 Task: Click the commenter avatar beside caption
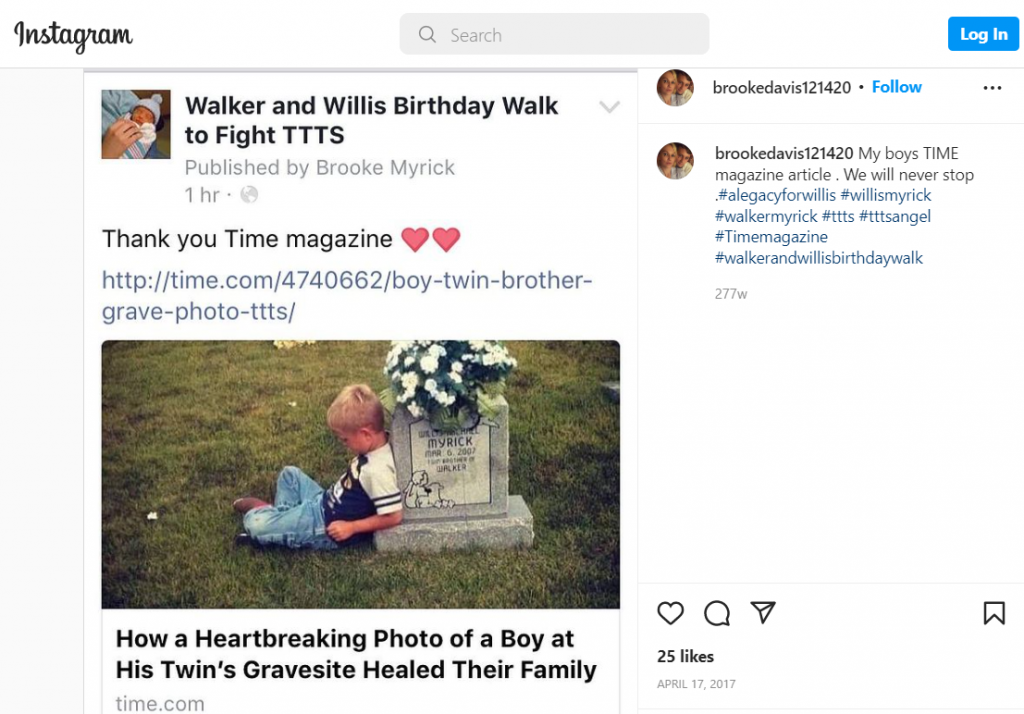pyautogui.click(x=675, y=161)
